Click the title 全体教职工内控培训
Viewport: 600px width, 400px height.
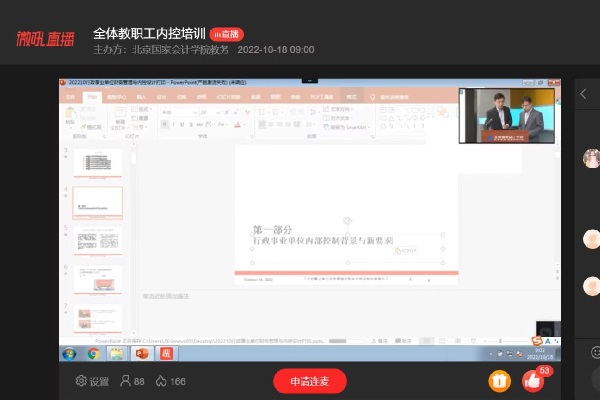point(149,32)
